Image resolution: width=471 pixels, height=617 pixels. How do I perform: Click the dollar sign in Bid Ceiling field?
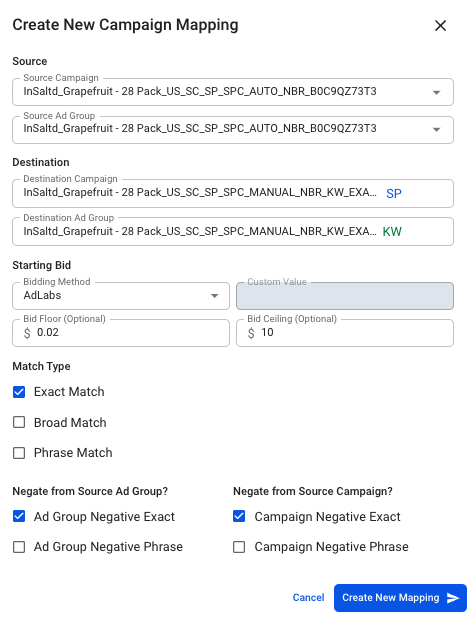tap(251, 333)
